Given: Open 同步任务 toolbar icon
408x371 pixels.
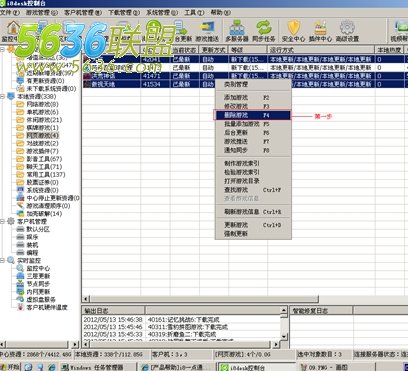Looking at the screenshot, I should 264,31.
